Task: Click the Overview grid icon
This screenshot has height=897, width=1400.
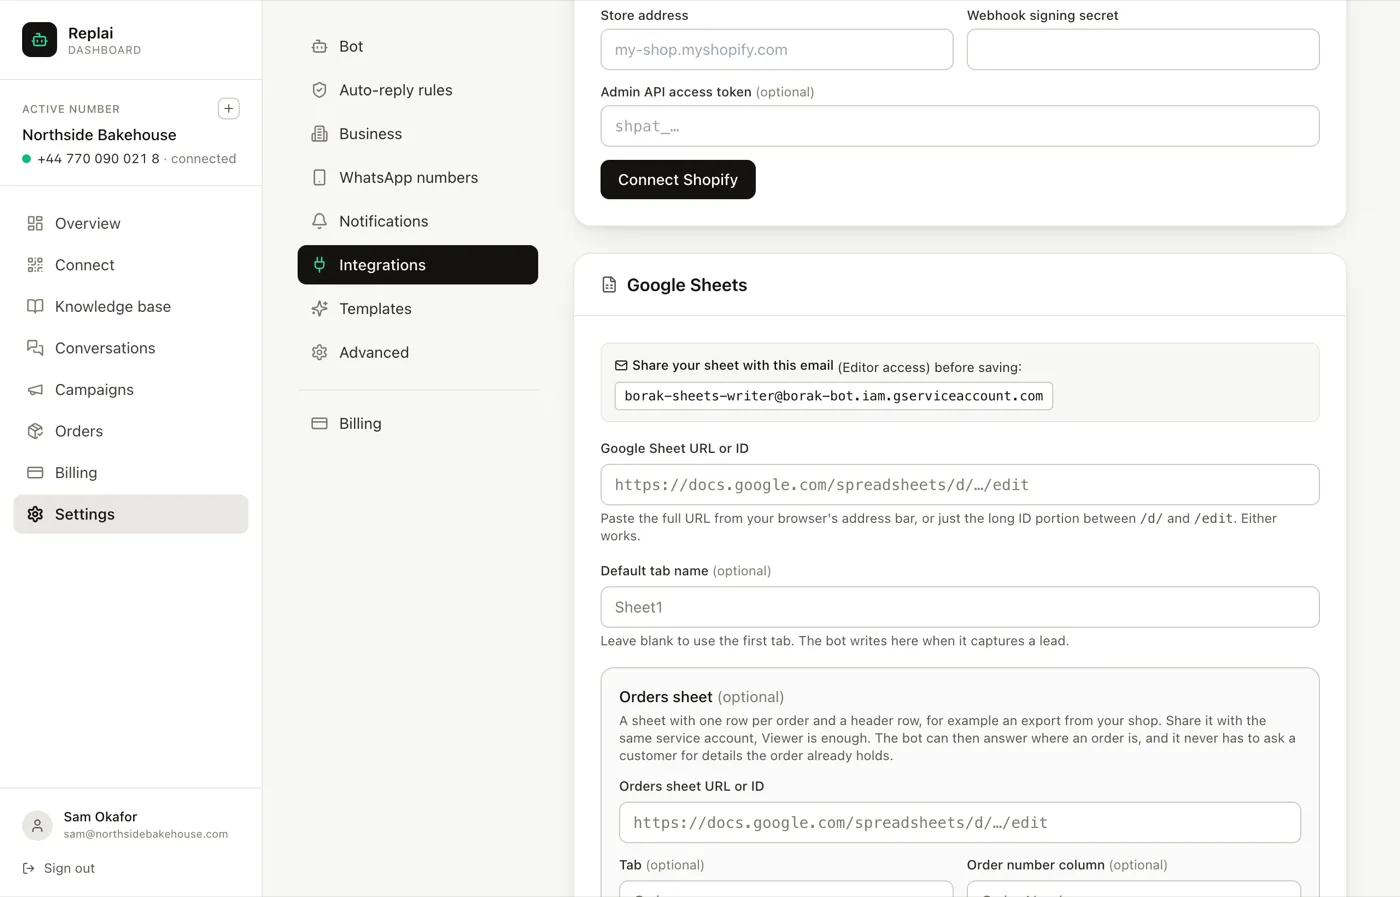Action: pyautogui.click(x=35, y=223)
